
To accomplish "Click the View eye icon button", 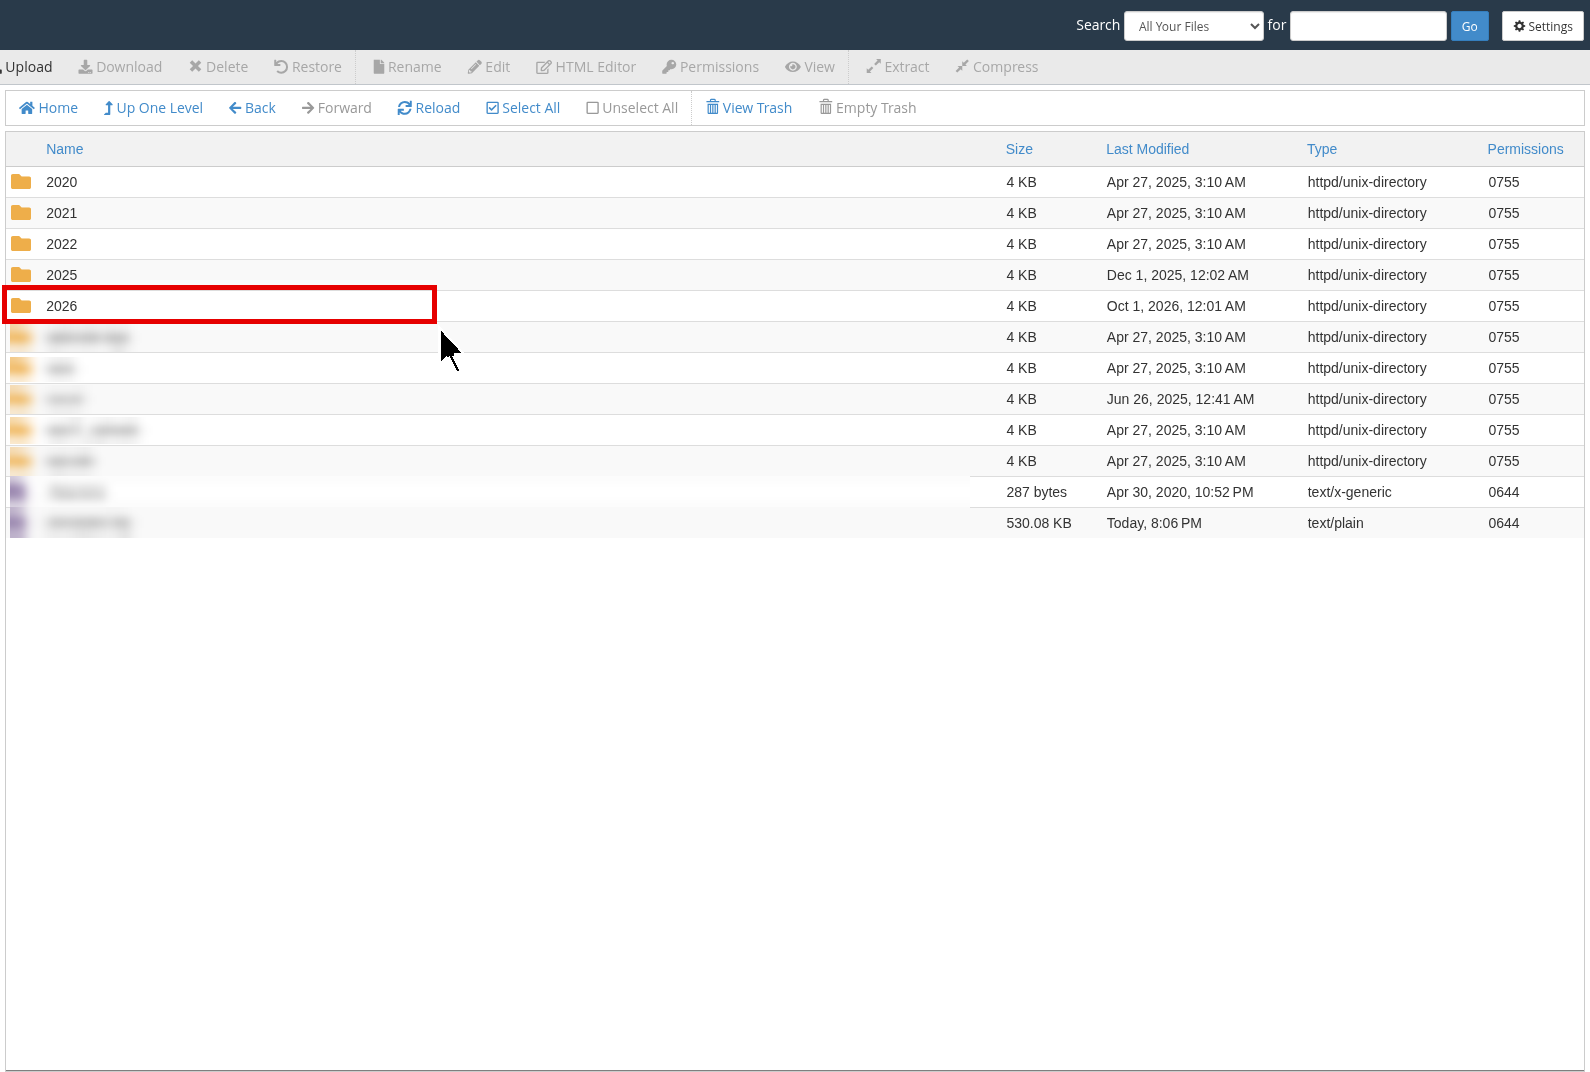I will point(810,67).
